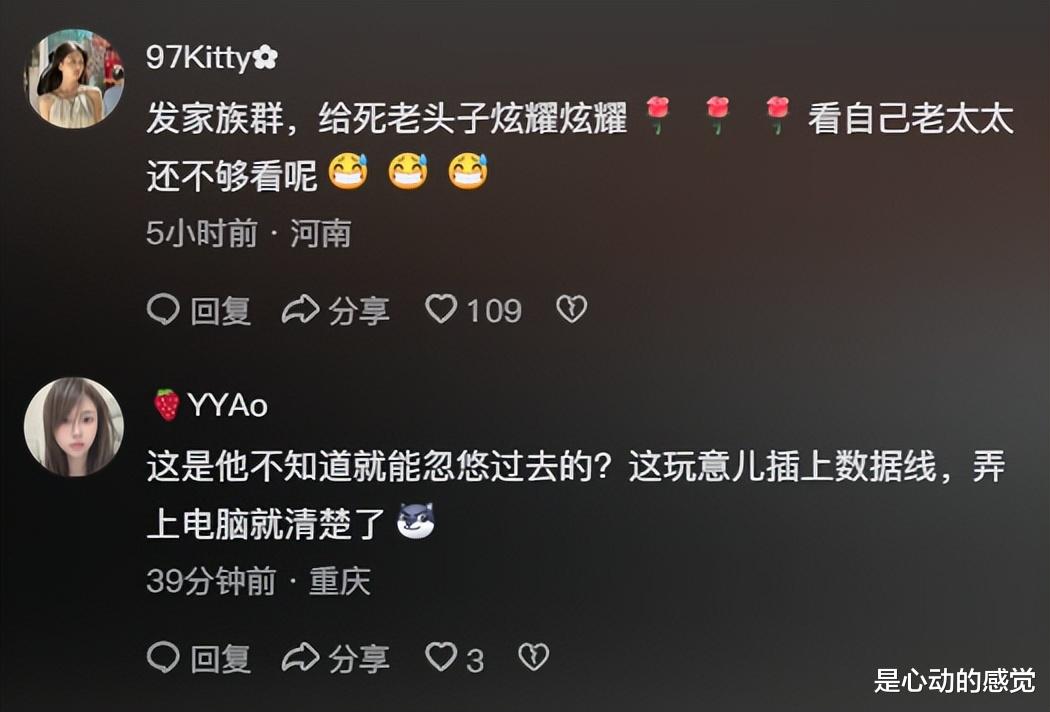Tap 分享 label on 97Kitty's comment
1050x712 pixels.
tap(359, 311)
